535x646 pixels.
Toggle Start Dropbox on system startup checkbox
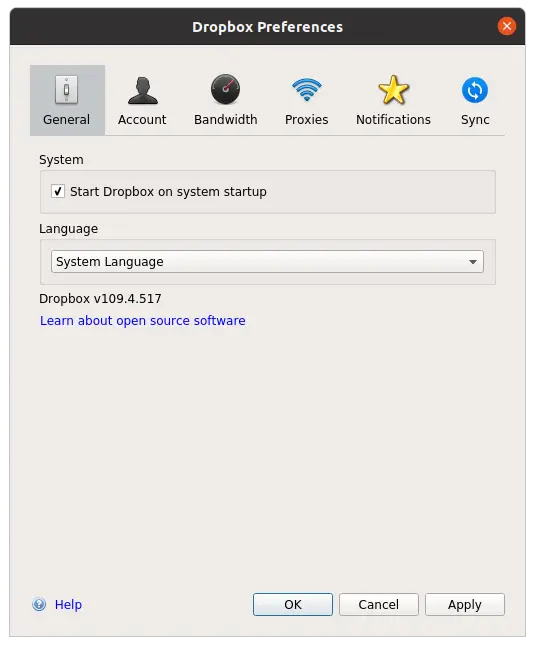click(58, 191)
